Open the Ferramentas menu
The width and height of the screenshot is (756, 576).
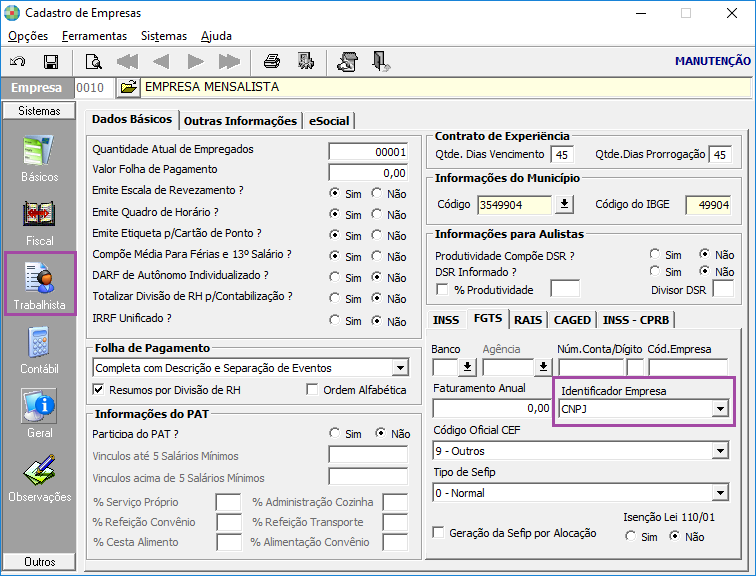point(94,36)
